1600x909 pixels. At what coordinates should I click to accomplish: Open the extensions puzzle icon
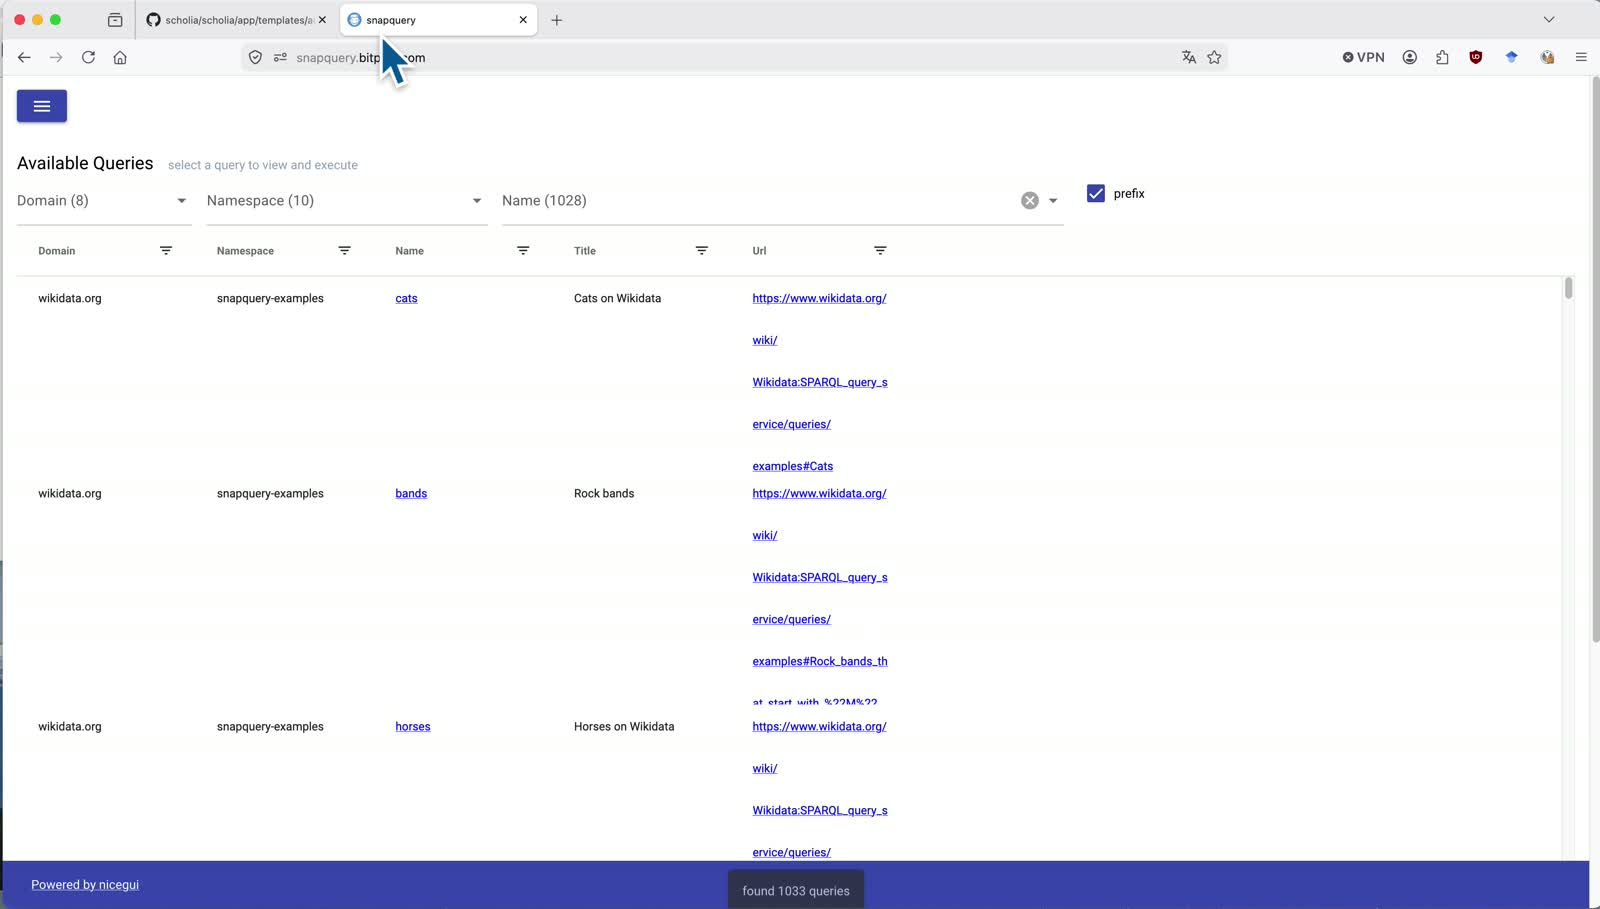pos(1442,58)
